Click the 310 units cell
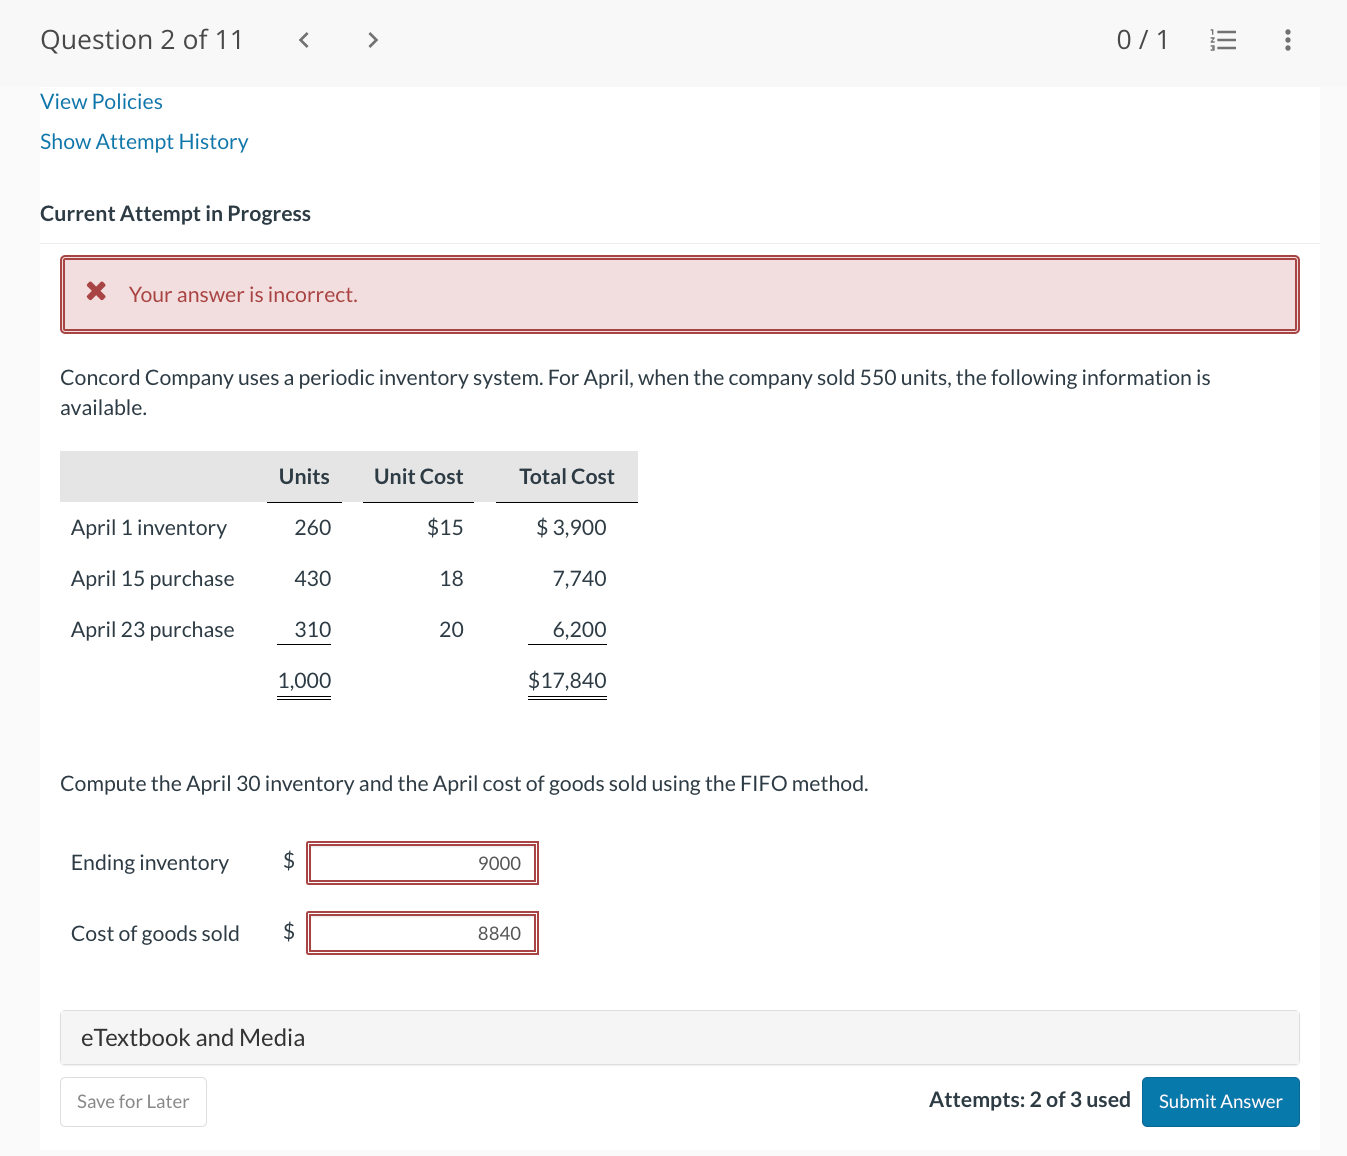 [313, 630]
